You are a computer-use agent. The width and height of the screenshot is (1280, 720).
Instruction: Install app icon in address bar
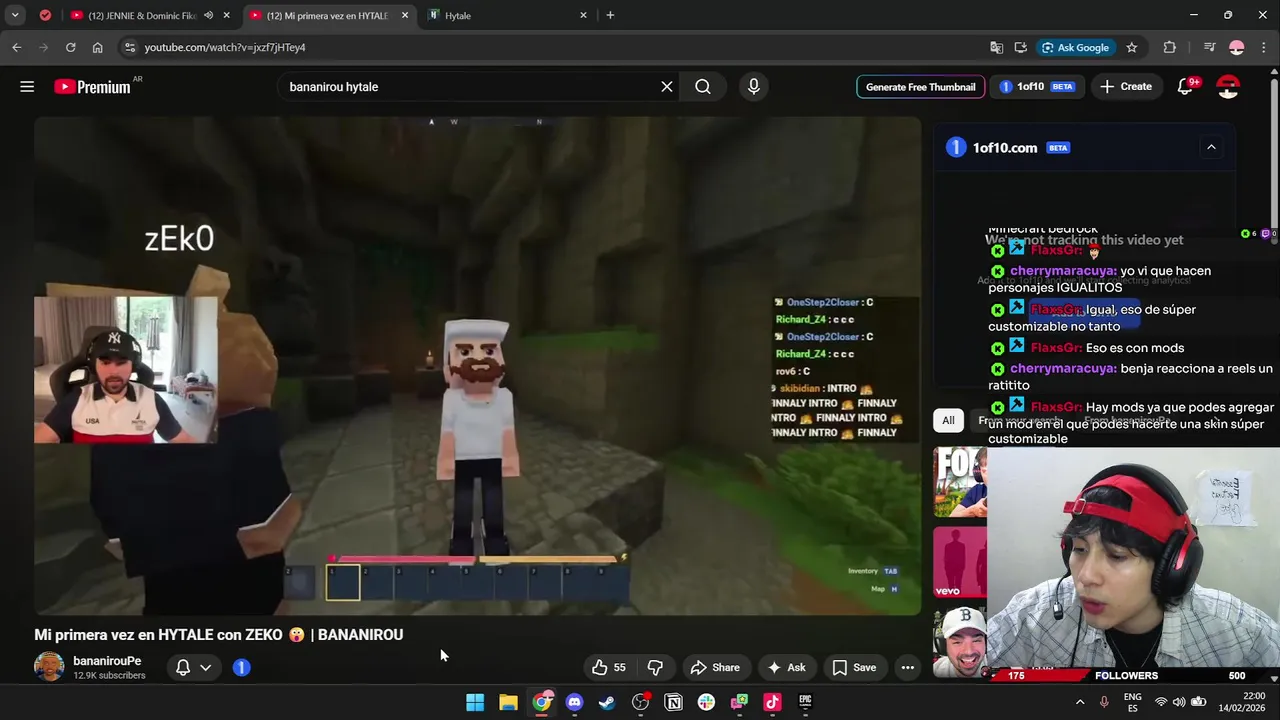click(1020, 47)
